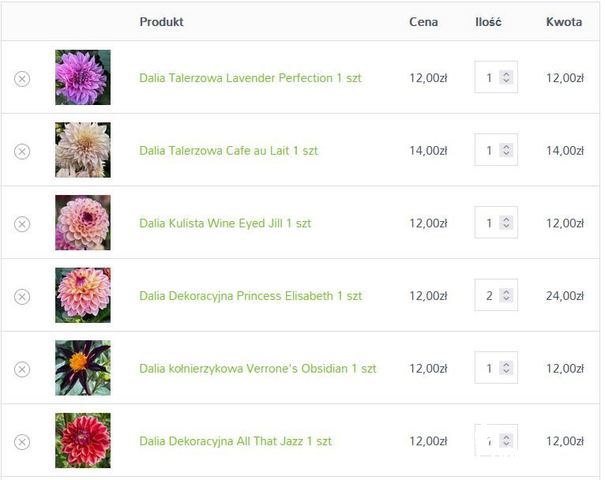Click quantity stepper arrows for Cafe au Lait
Image resolution: width=605 pixels, height=480 pixels.
tap(506, 150)
